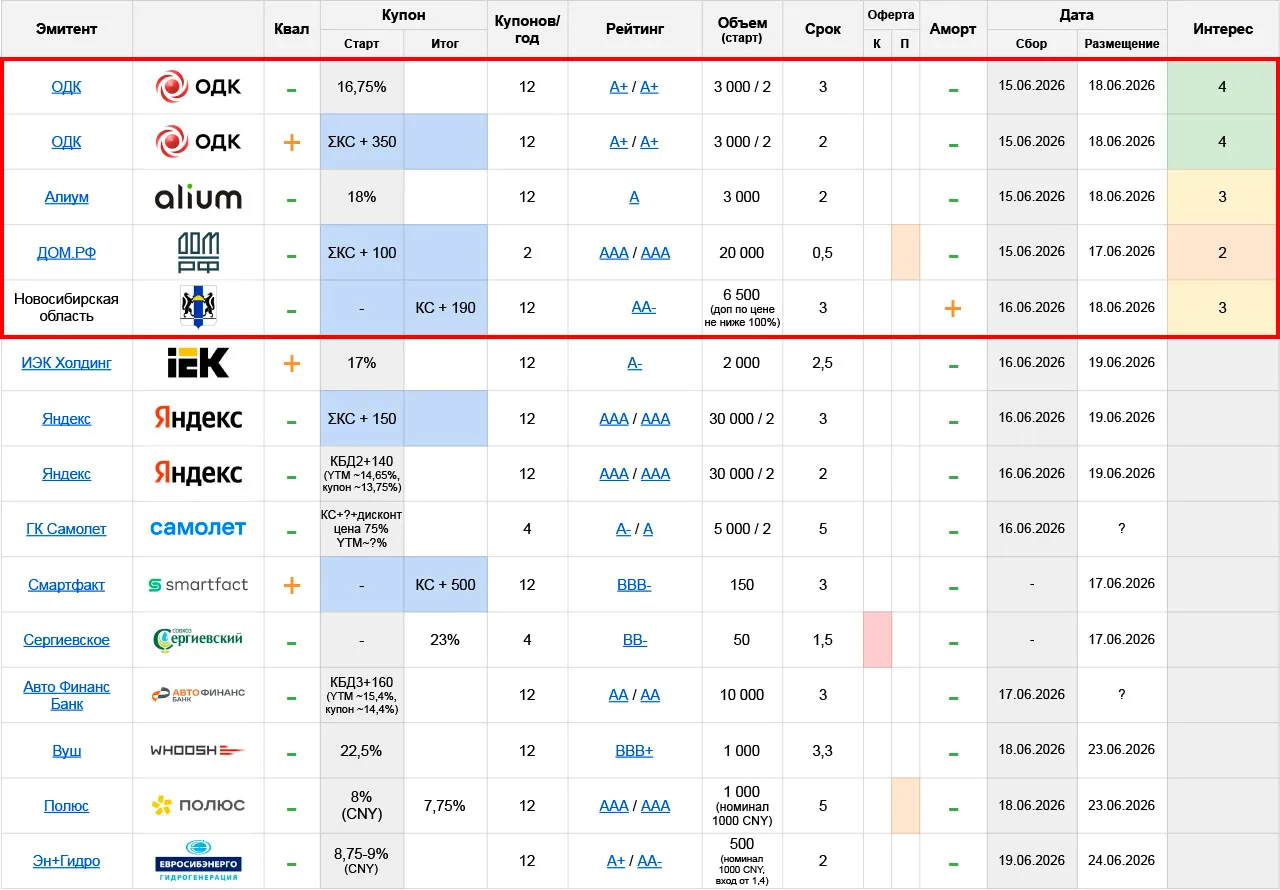The height and width of the screenshot is (890, 1280).
Task: Open the ГК Самолет issuer link
Action: click(66, 529)
